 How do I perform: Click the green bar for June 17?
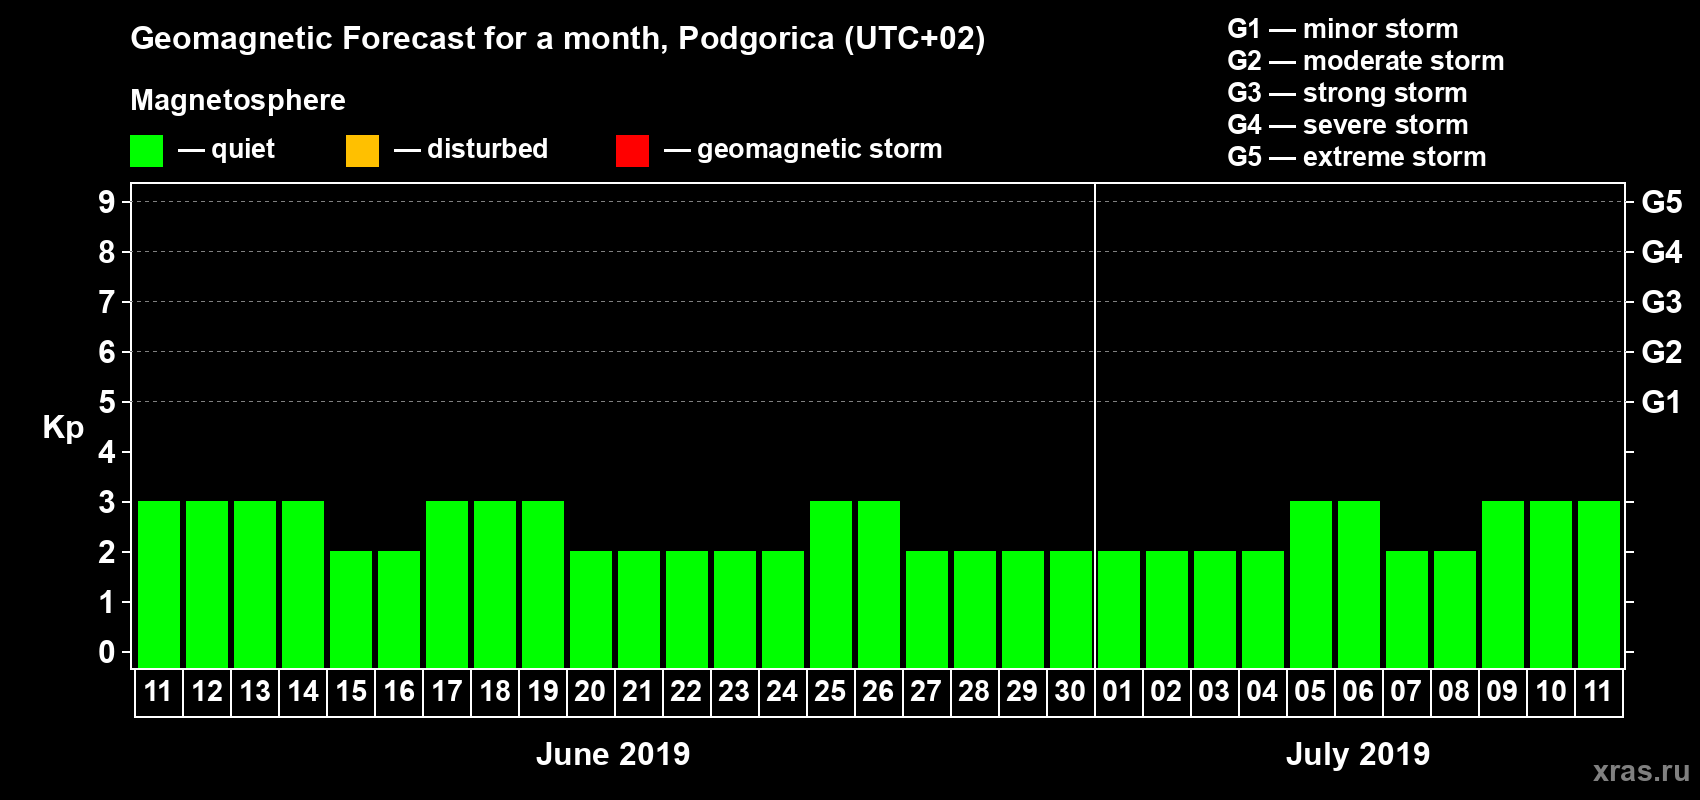[x=447, y=584]
